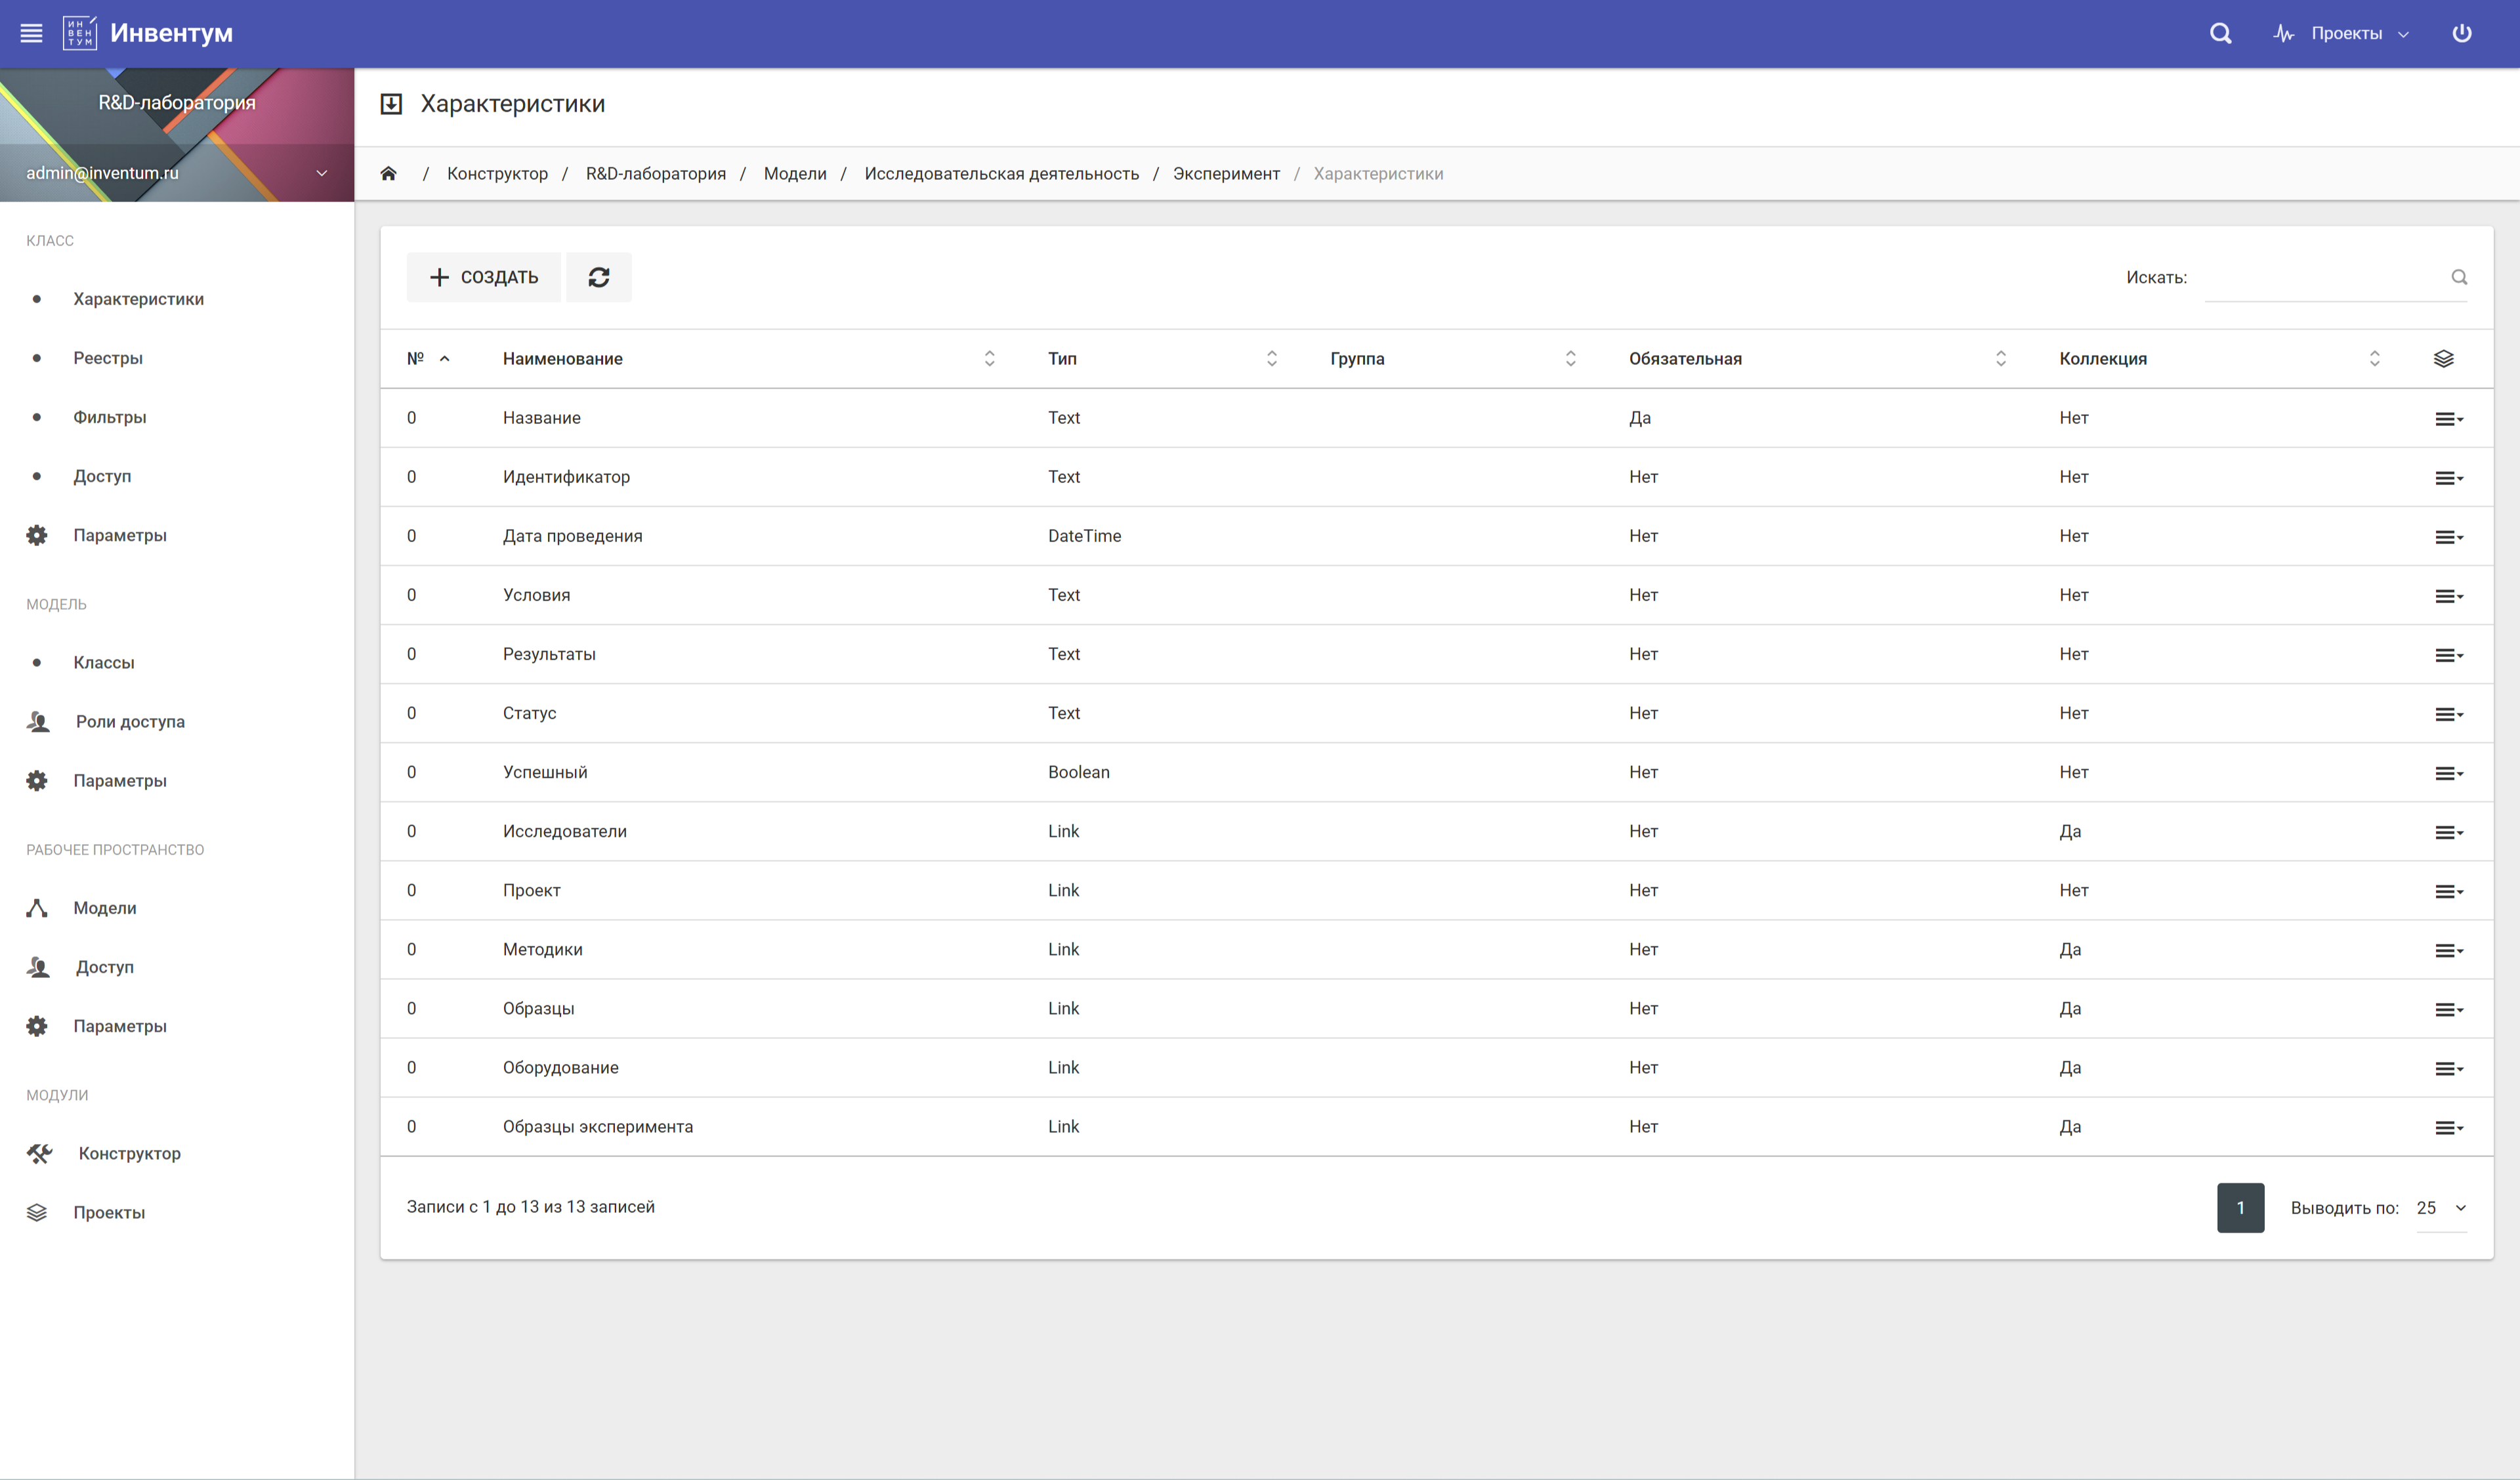The width and height of the screenshot is (2520, 1480).
Task: Open Доступ in the Класс section
Action: click(x=101, y=476)
